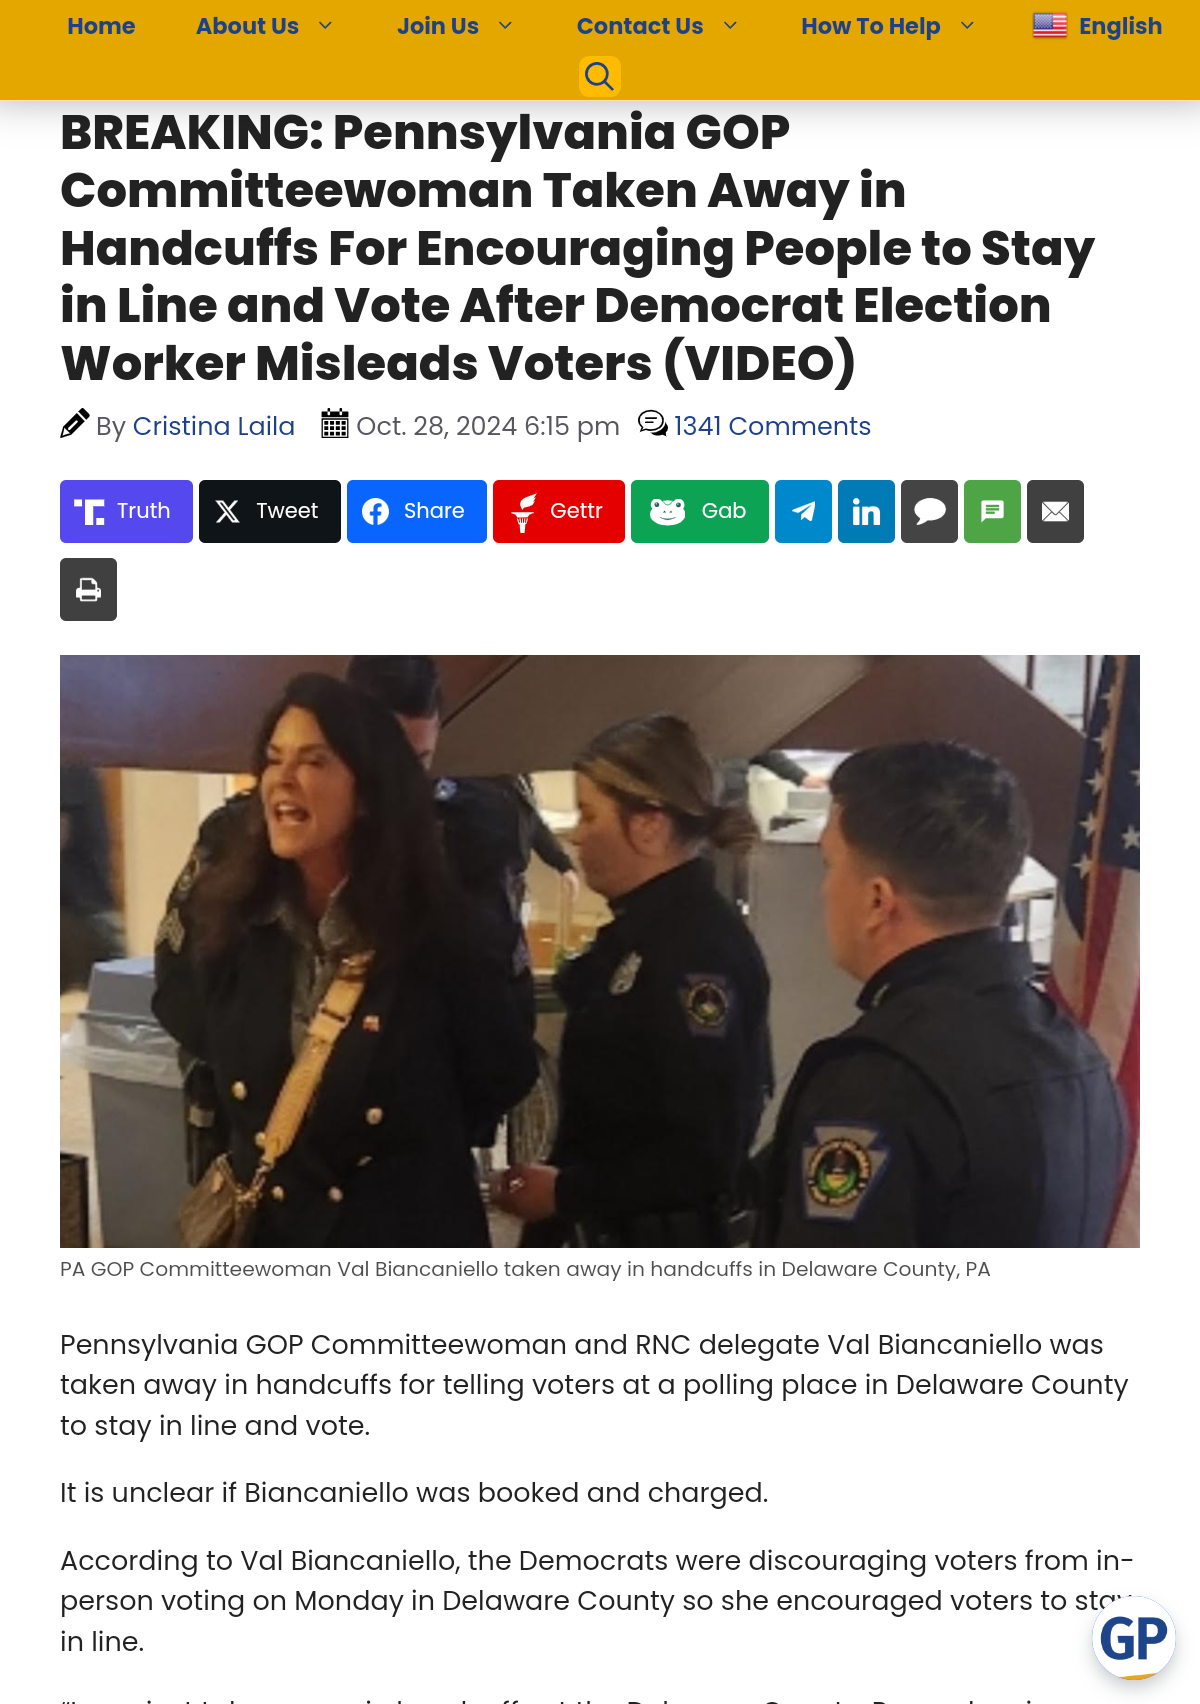This screenshot has height=1704, width=1200.
Task: Share article on LinkedIn
Action: pos(866,511)
